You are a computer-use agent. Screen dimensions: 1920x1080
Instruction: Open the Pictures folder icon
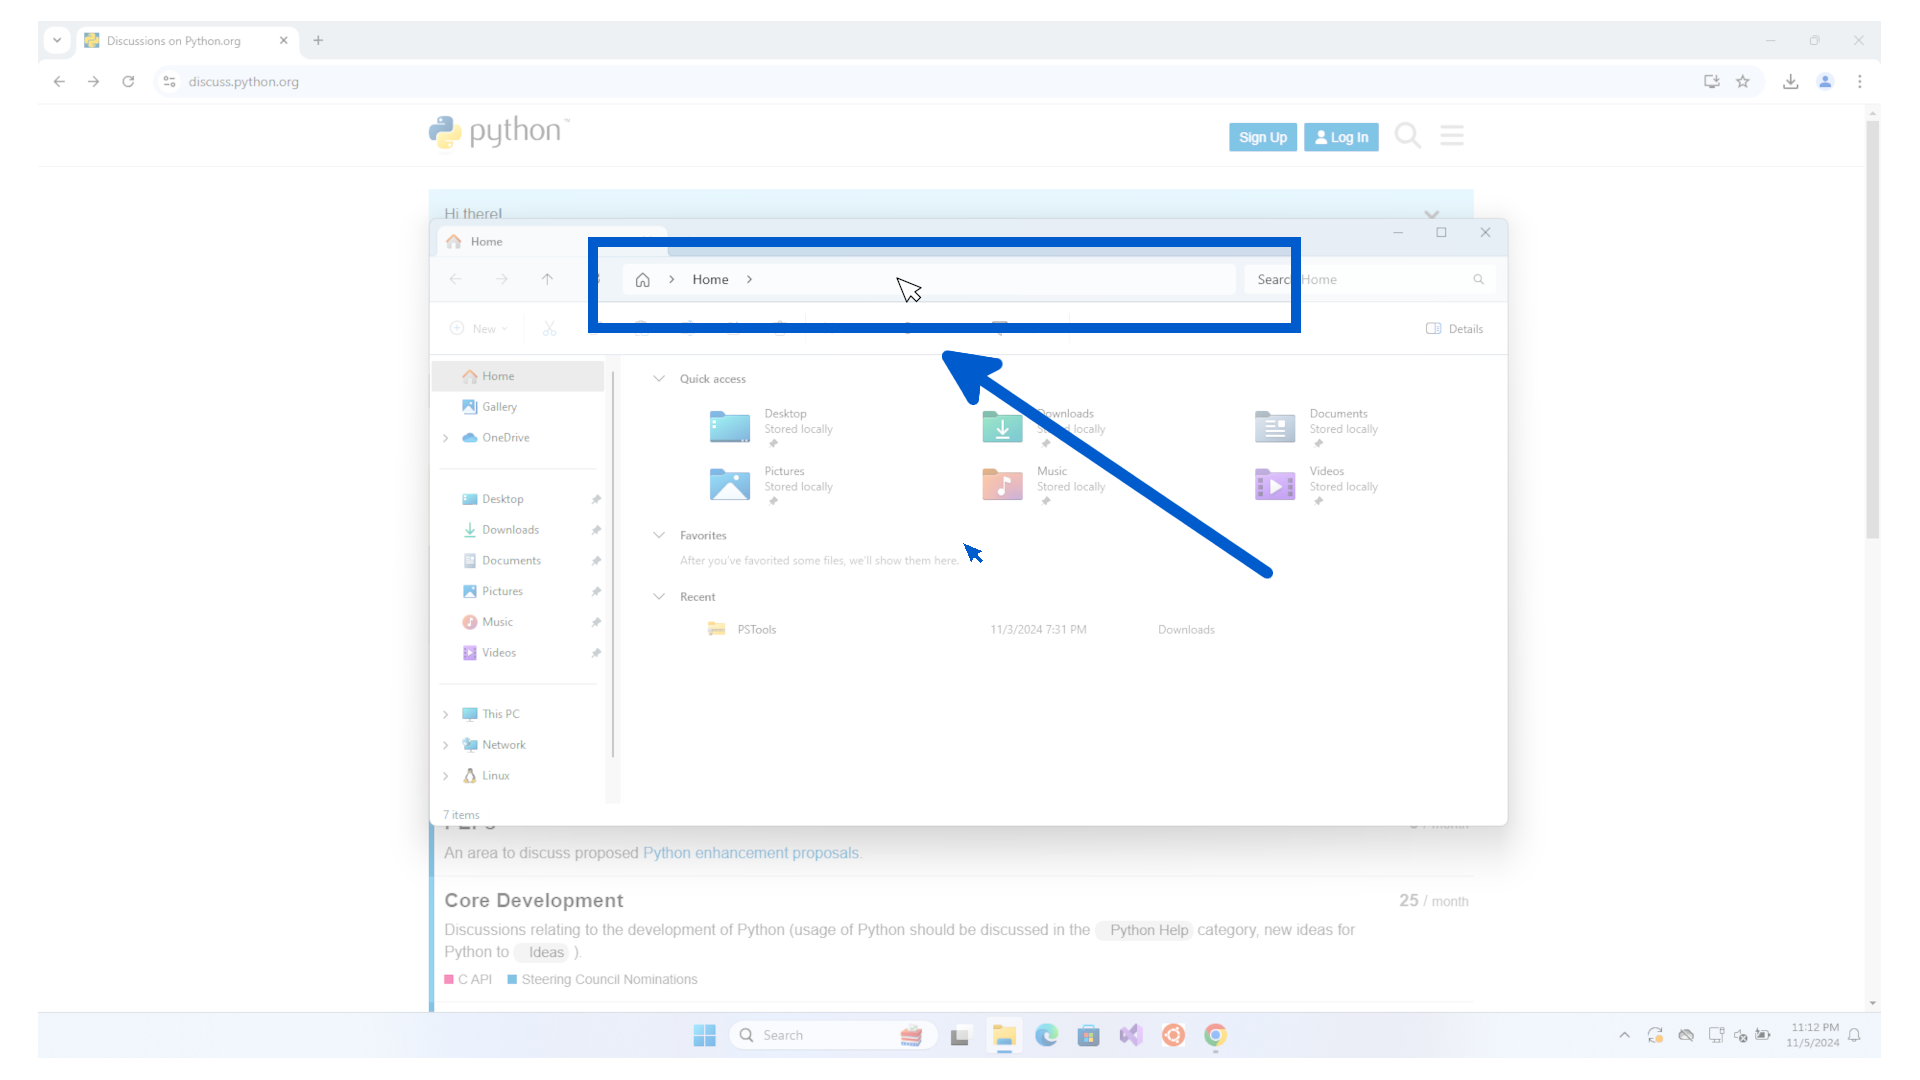[x=729, y=485]
